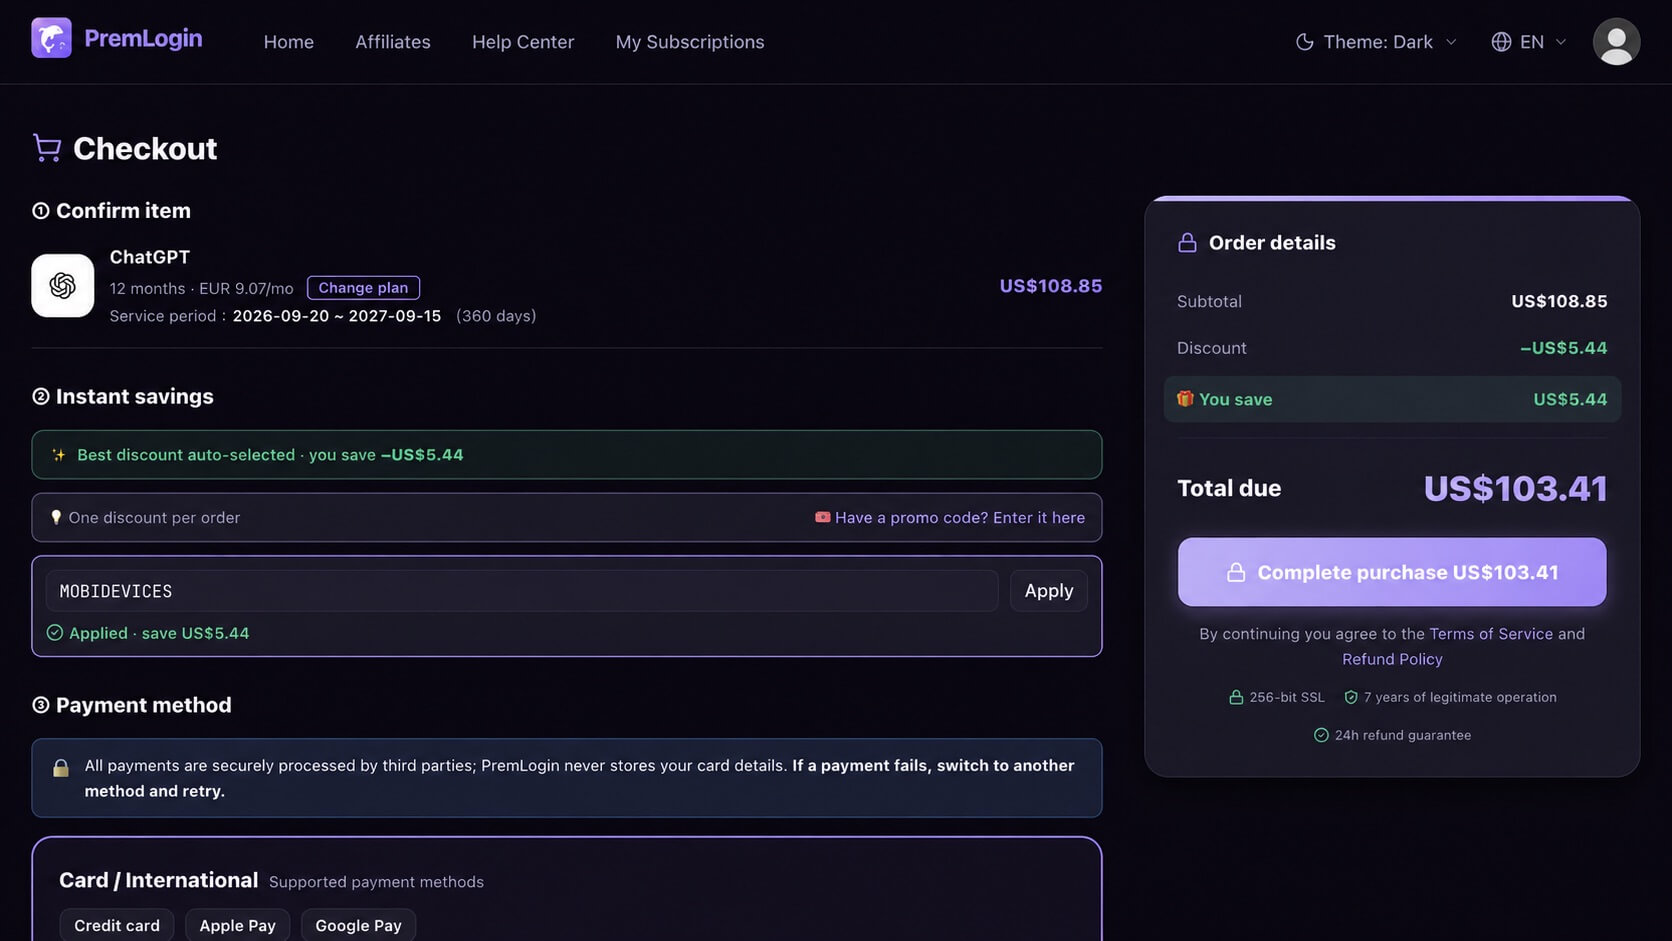Select the Credit card payment option
Screen dimensions: 1672x941
[x=117, y=925]
